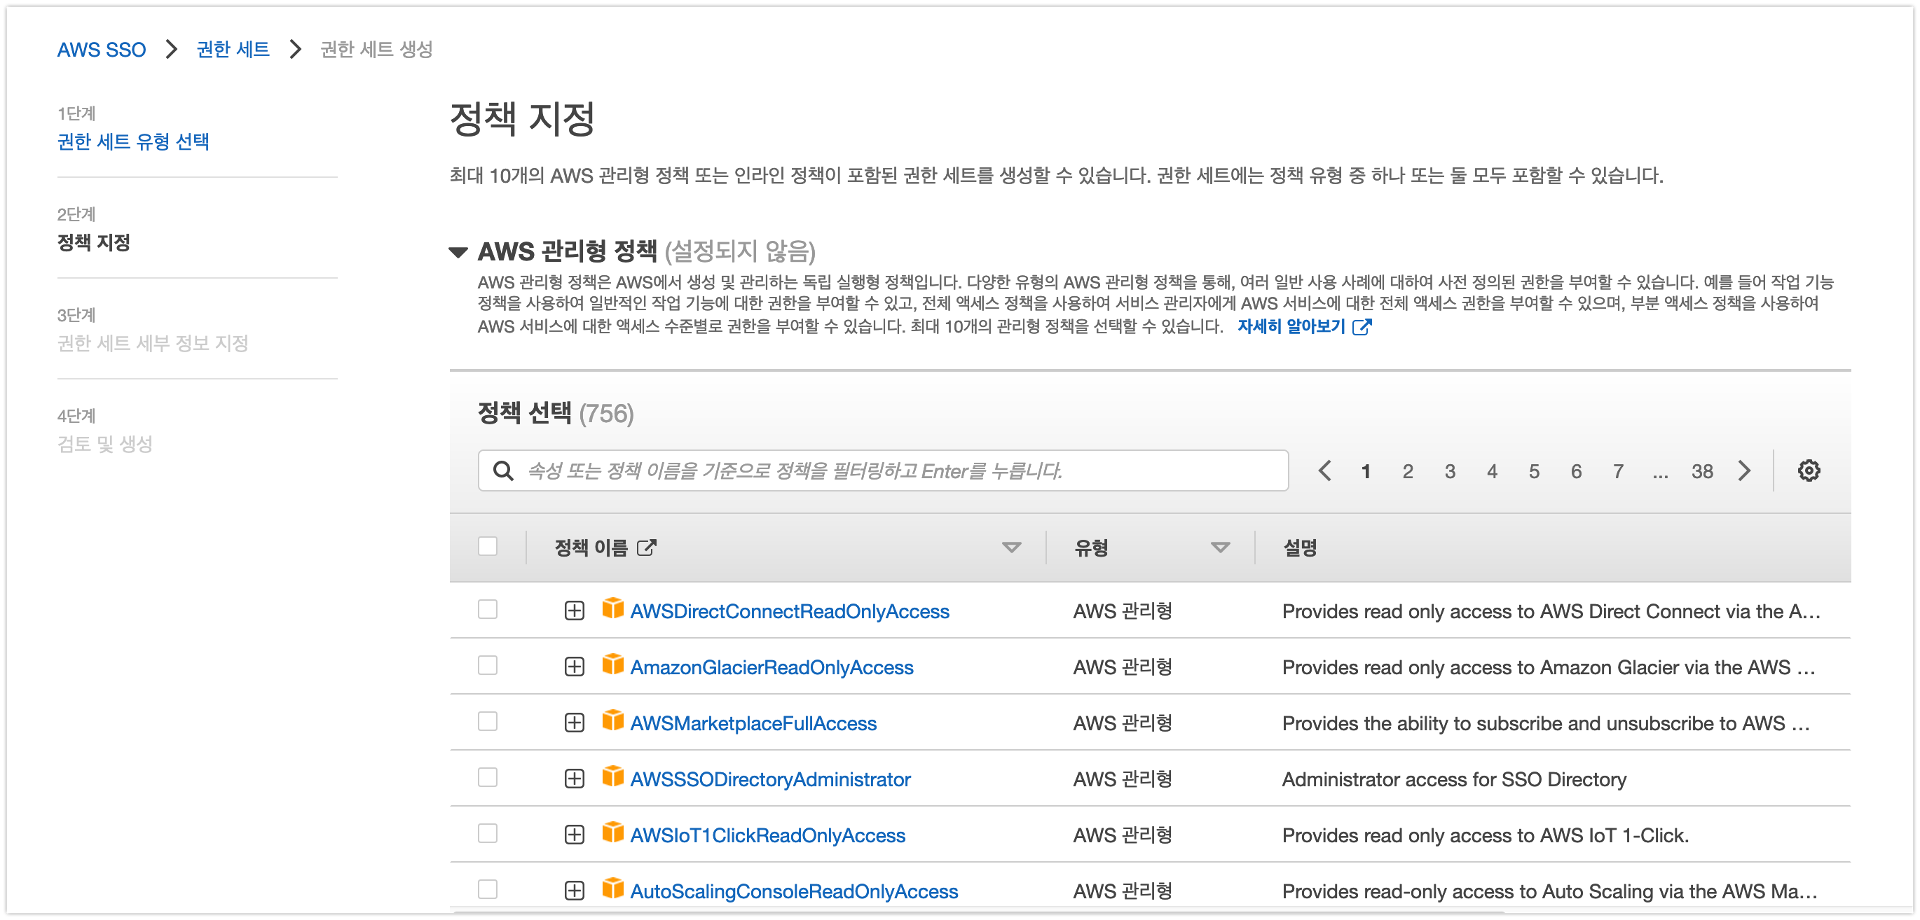Open the table preferences gear icon
This screenshot has height=920, width=1920.
coord(1808,471)
